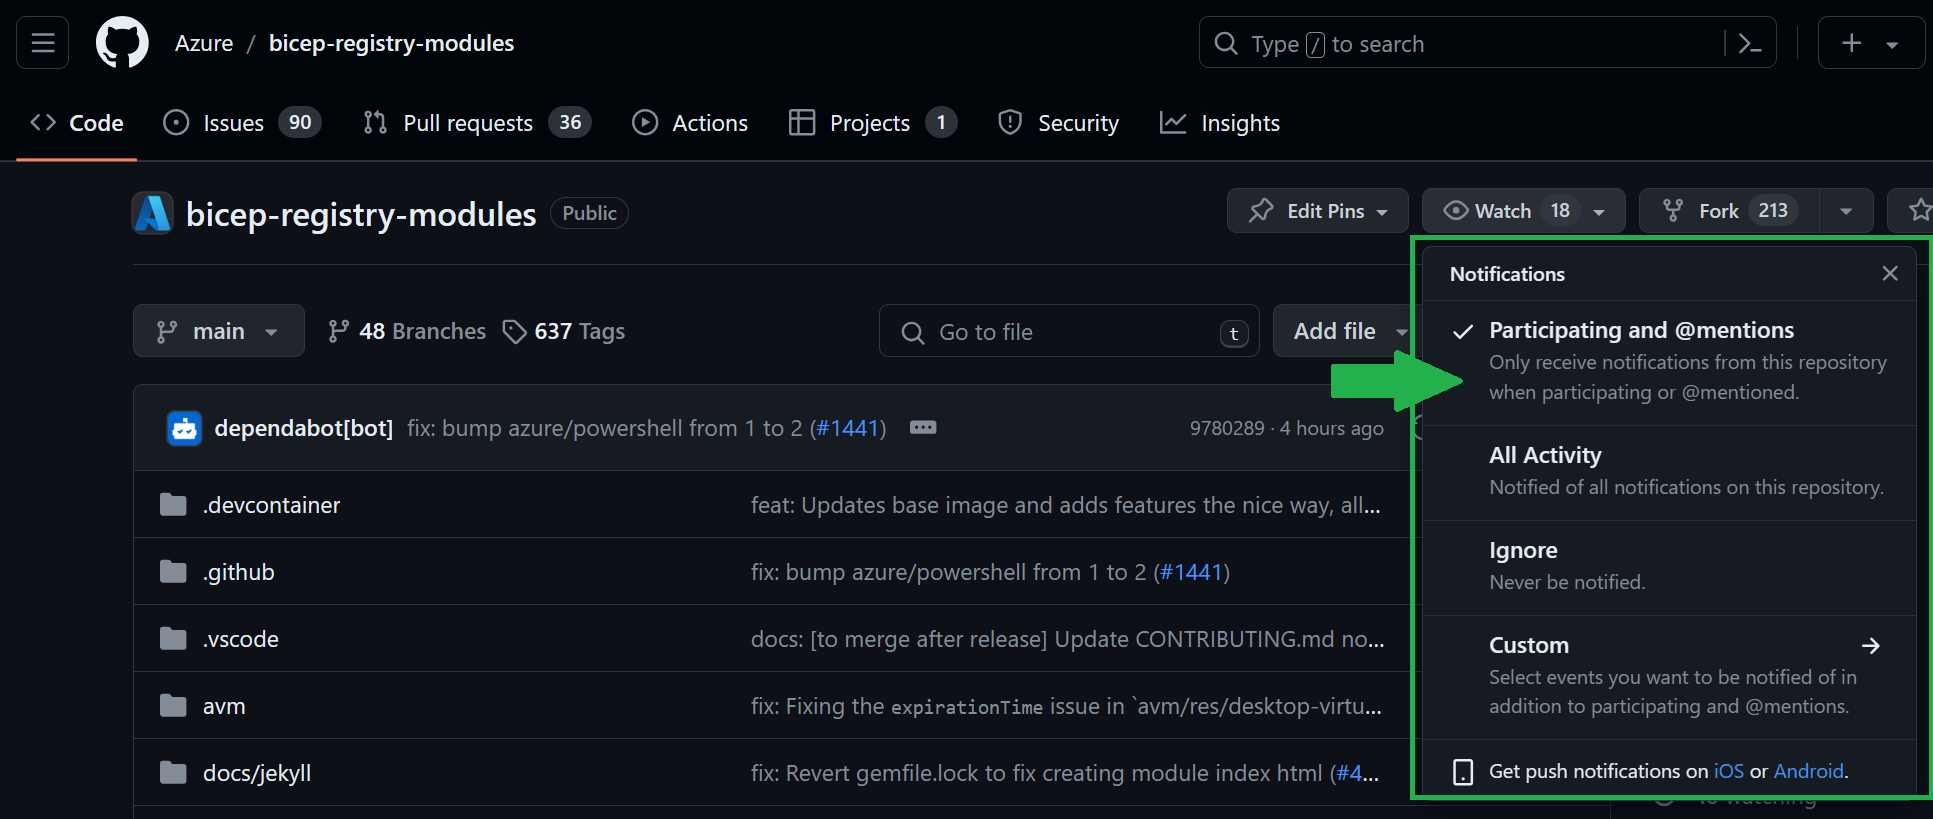Viewport: 1933px width, 819px height.
Task: Open bicep-registry-modules breadcrumb link
Action: point(391,43)
